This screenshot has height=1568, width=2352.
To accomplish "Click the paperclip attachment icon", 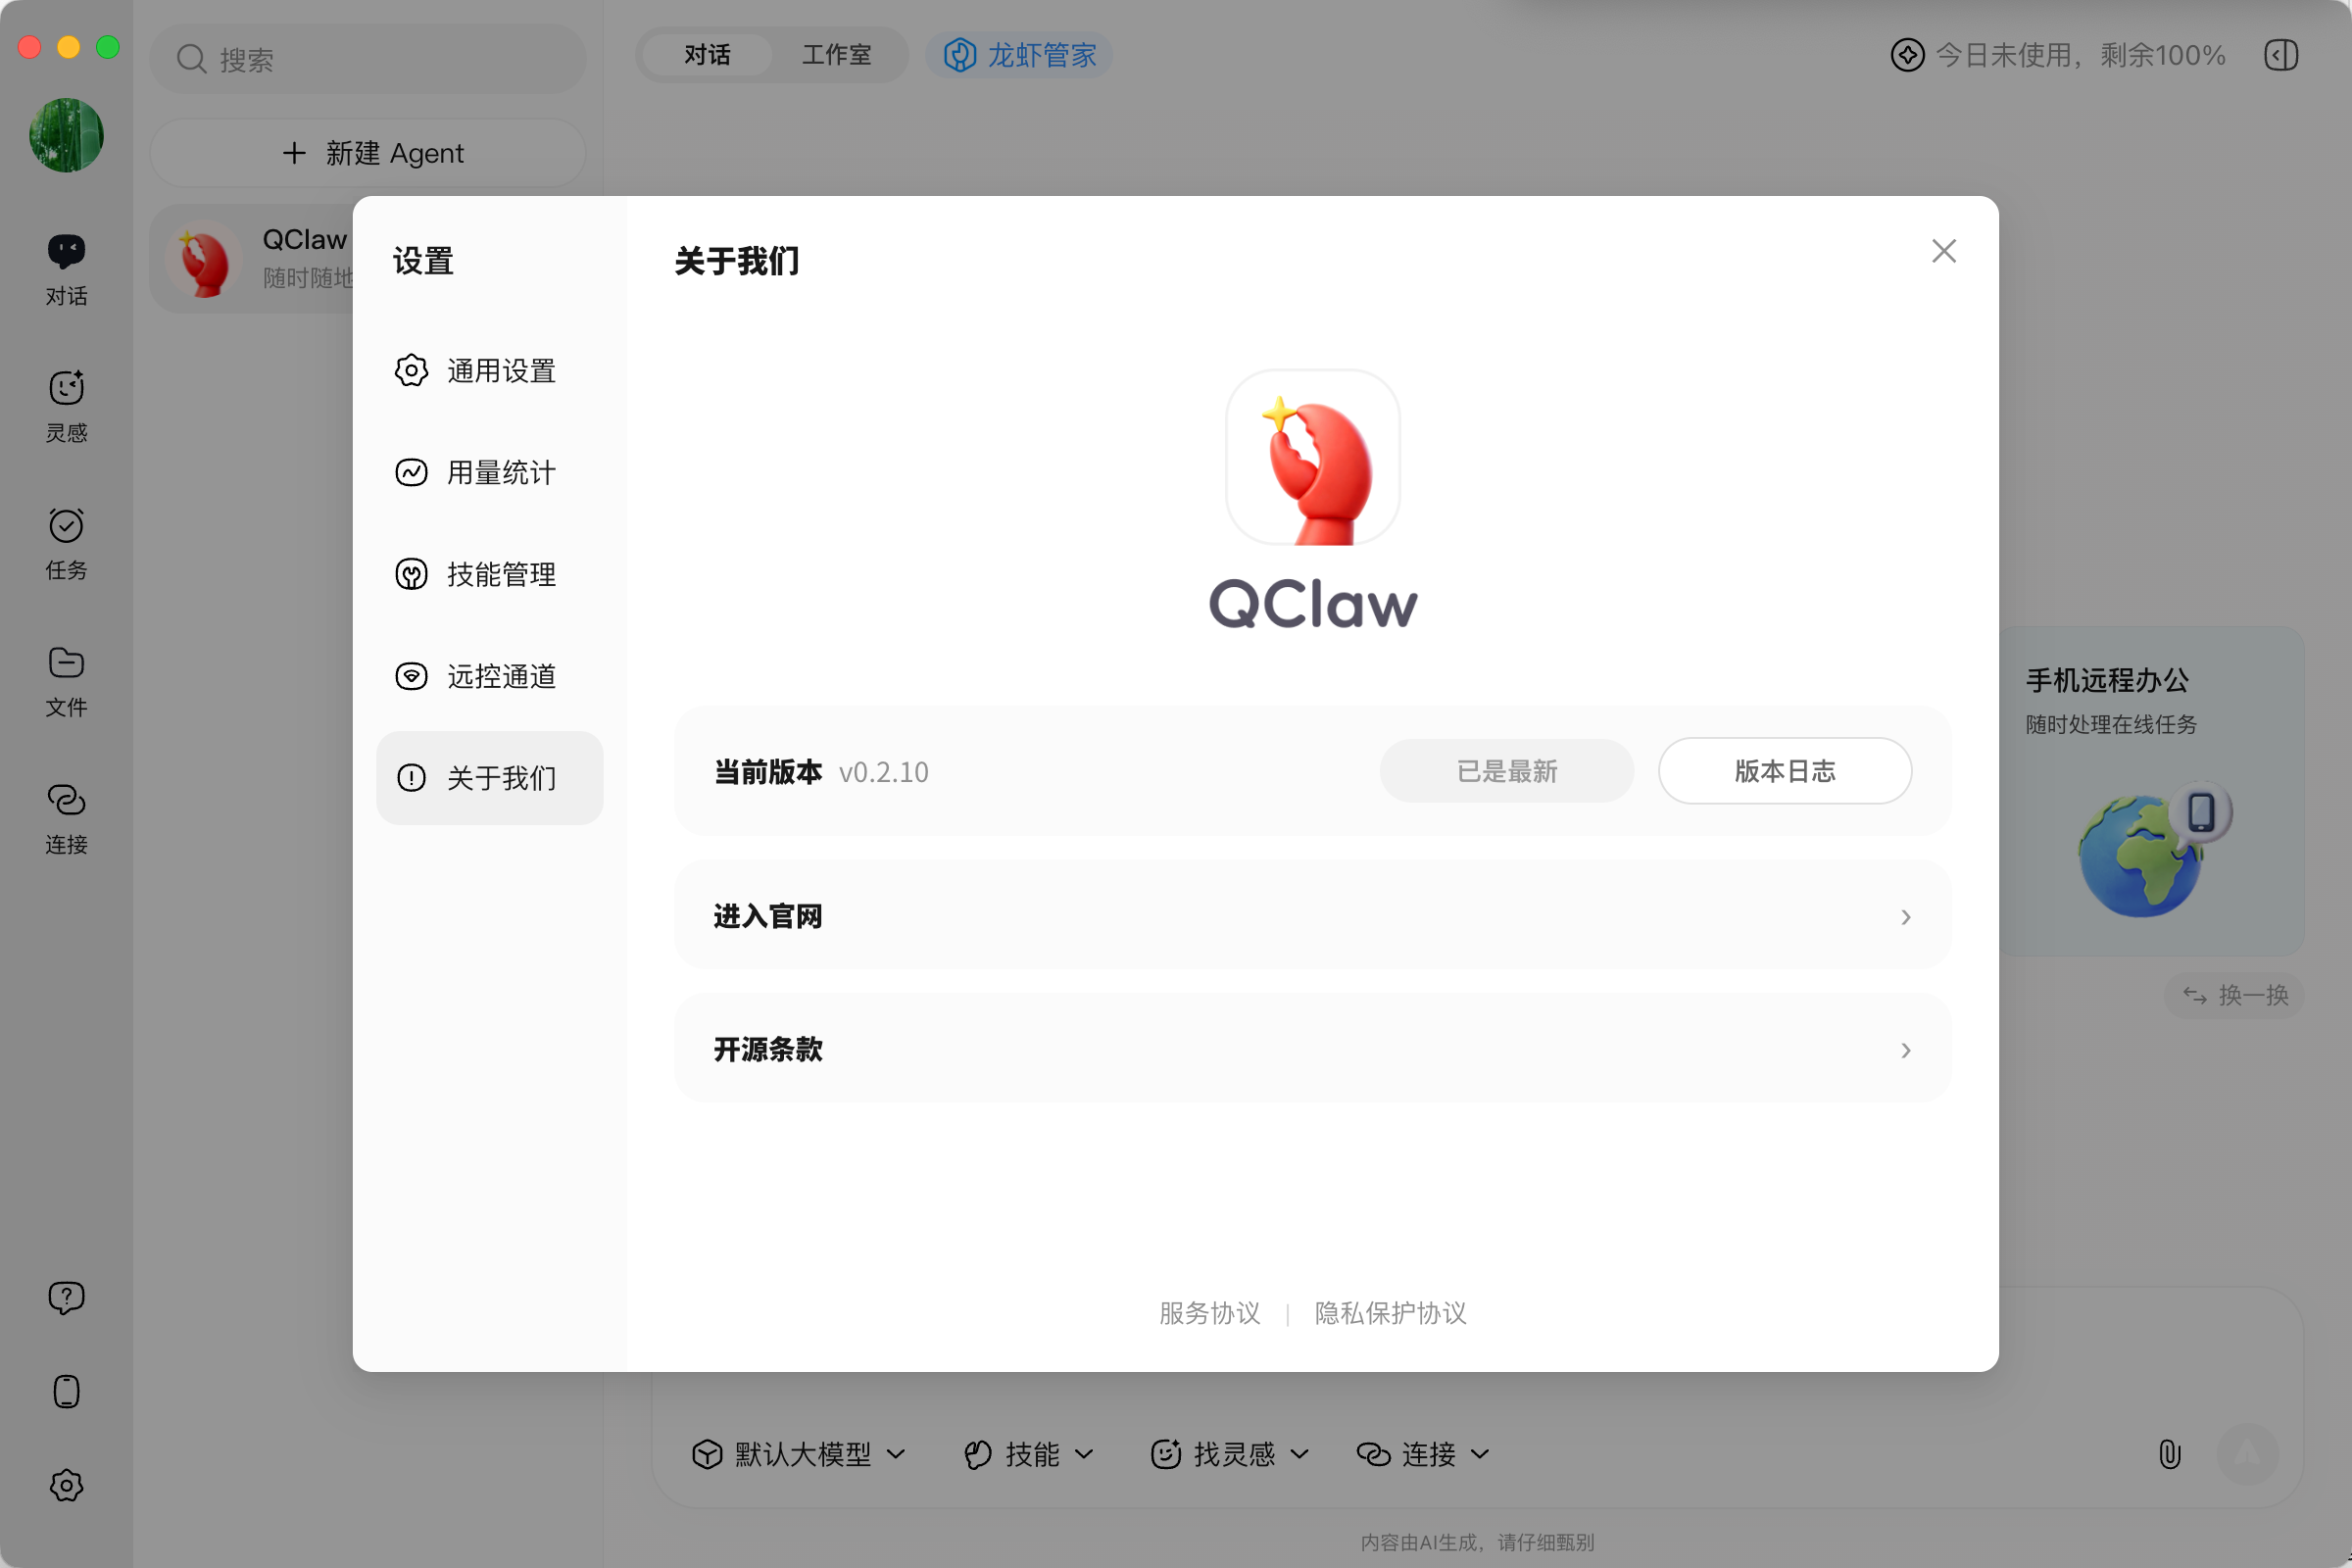I will (2169, 1454).
